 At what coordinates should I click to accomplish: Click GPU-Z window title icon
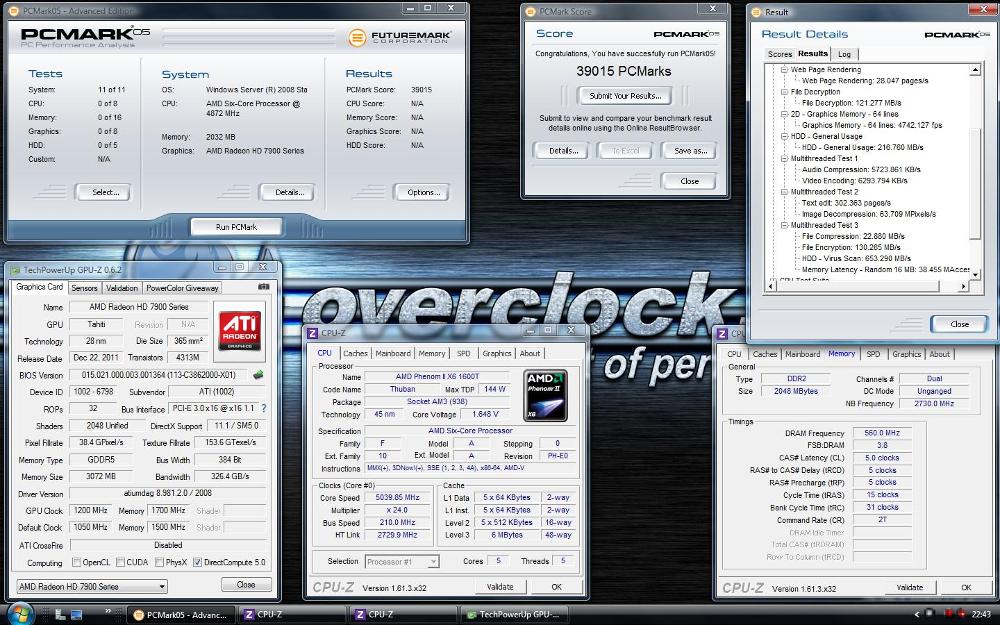click(14, 270)
